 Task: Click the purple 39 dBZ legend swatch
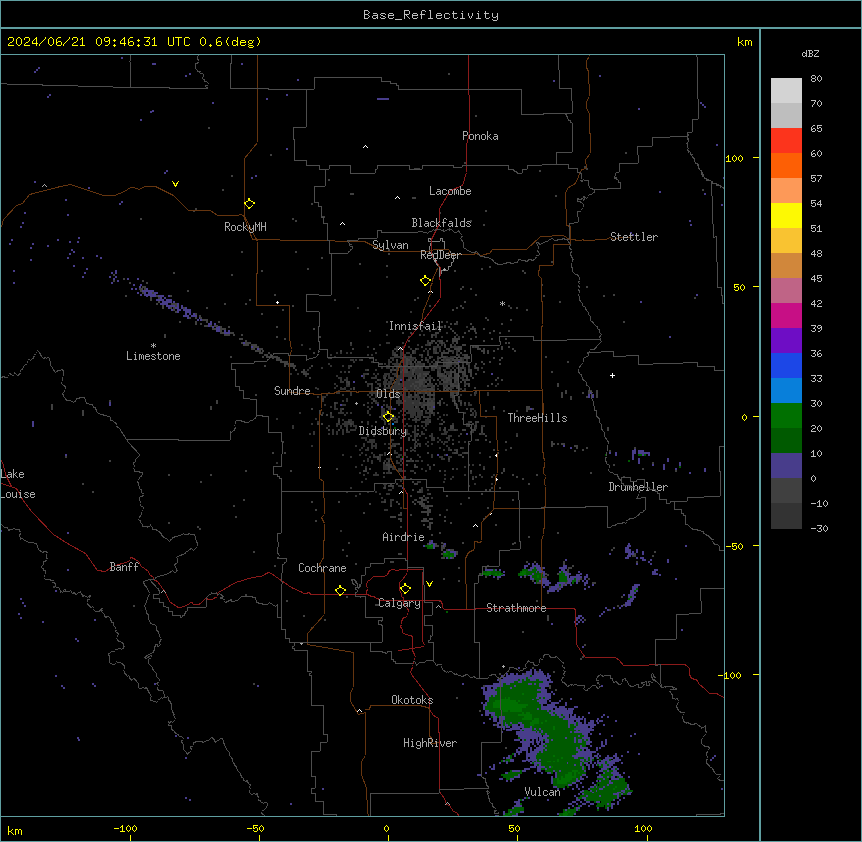pos(786,340)
